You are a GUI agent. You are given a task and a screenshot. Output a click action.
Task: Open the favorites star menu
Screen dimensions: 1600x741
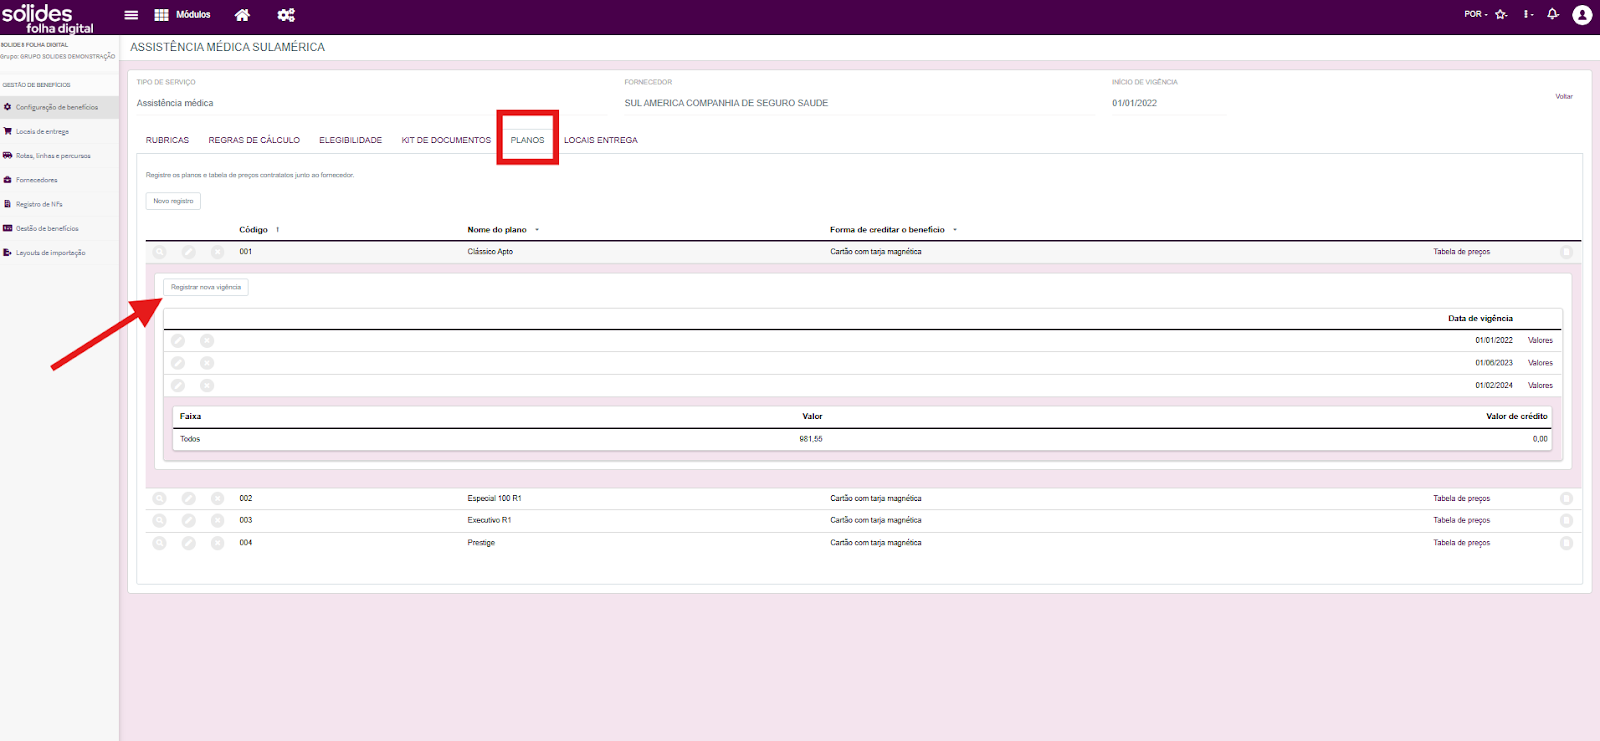(1501, 14)
